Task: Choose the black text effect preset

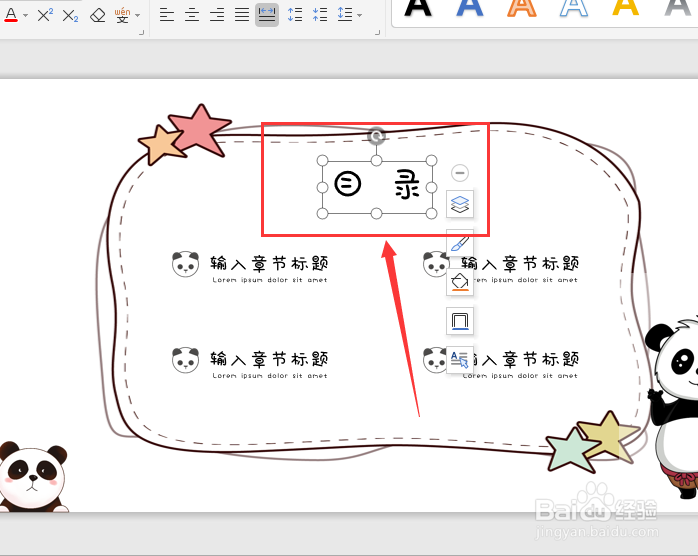Action: (418, 8)
